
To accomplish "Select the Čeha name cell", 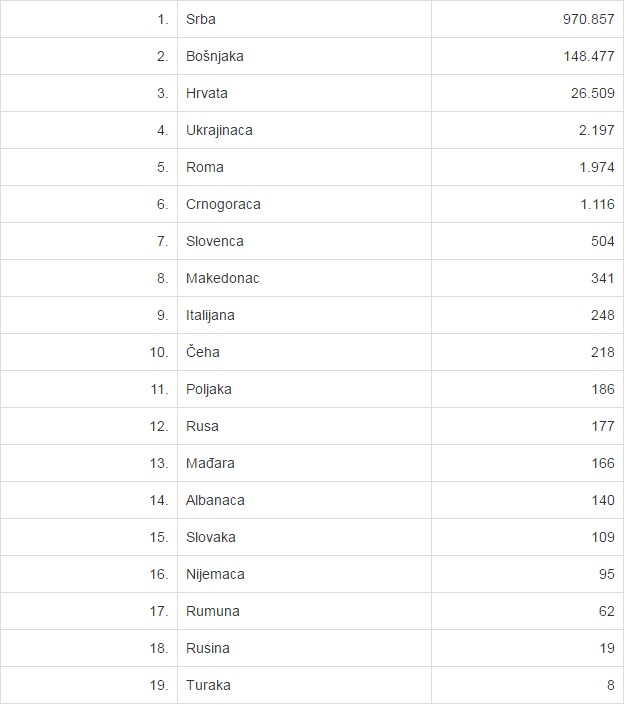I will click(x=203, y=352).
